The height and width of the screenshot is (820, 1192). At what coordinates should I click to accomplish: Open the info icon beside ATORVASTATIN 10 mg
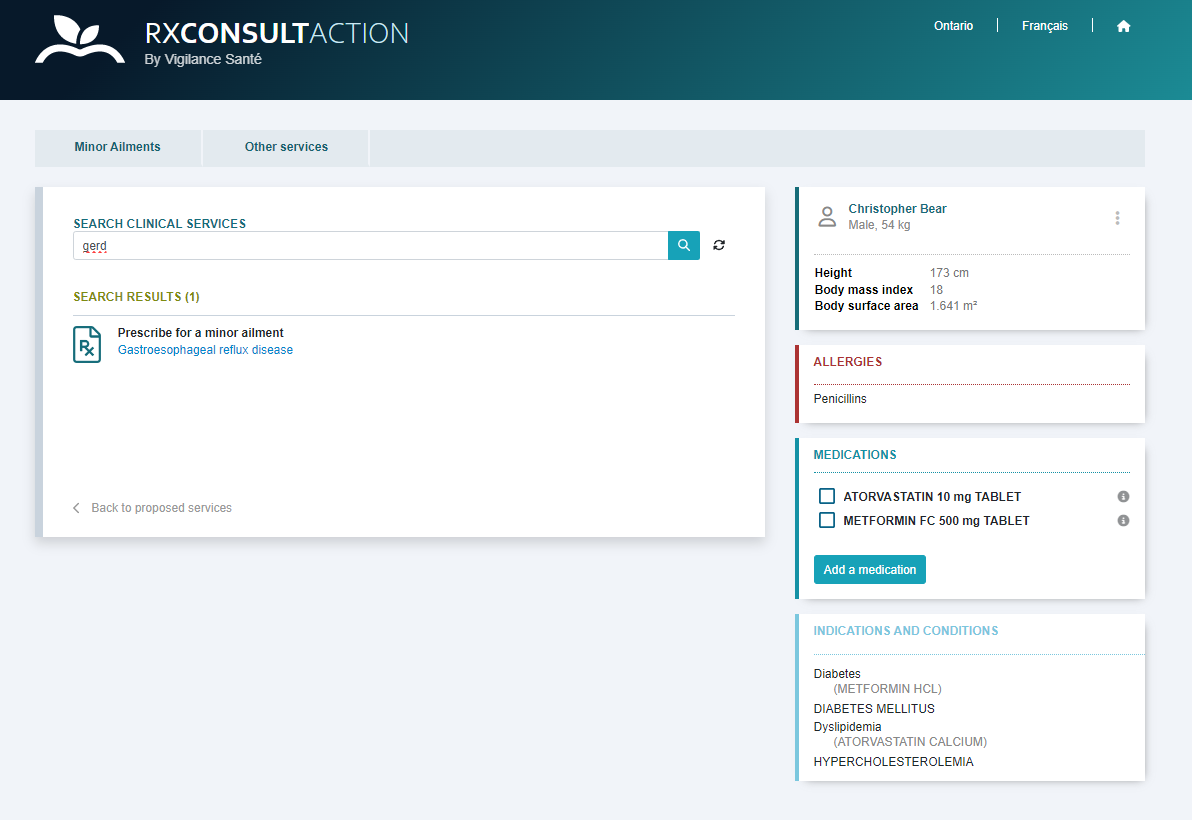coord(1122,495)
